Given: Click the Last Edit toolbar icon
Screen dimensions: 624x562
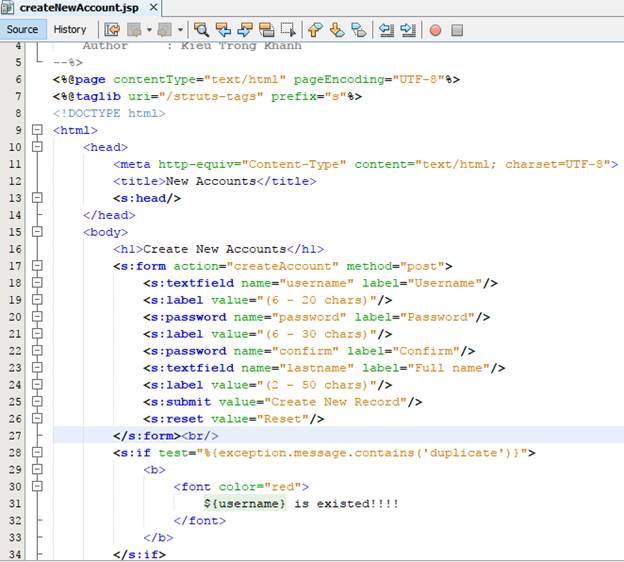Looking at the screenshot, I should point(112,30).
